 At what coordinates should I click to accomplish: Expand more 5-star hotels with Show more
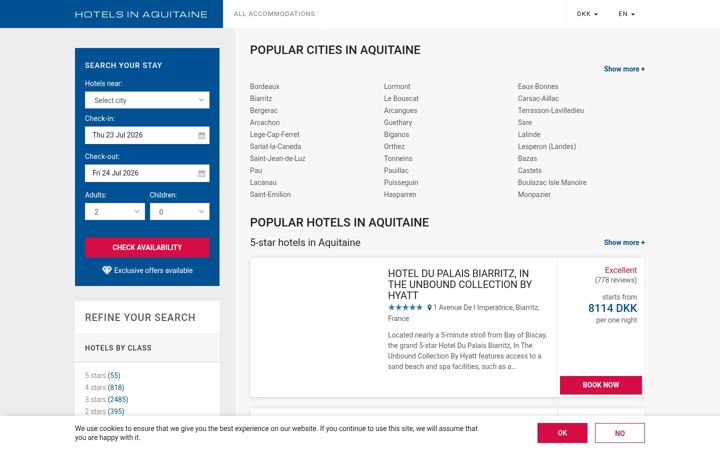624,242
